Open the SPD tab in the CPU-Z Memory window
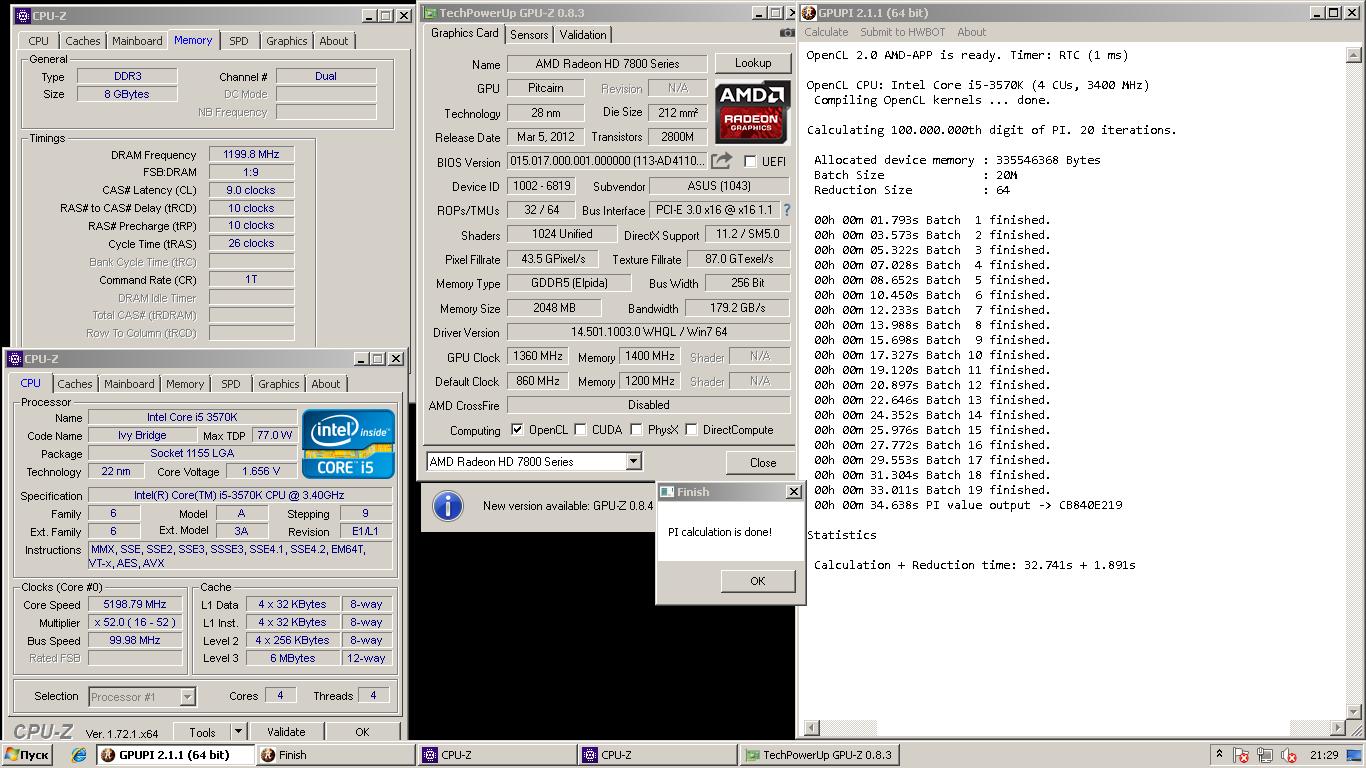The width and height of the screenshot is (1366, 768). pos(239,41)
